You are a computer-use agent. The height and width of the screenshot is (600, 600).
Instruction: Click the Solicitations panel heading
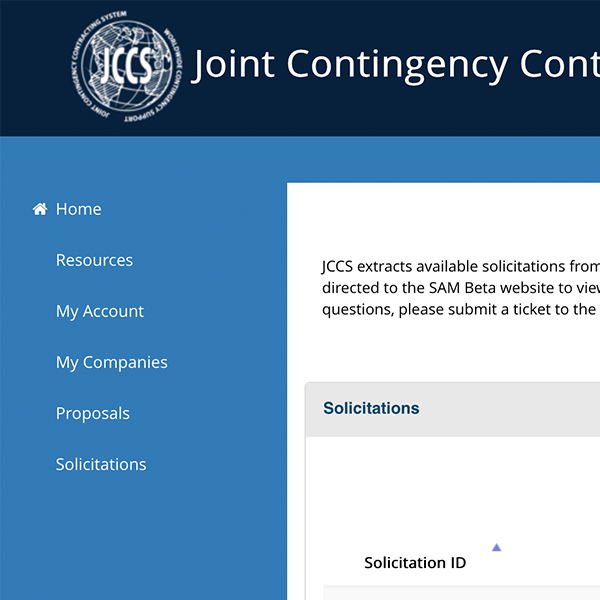tap(371, 408)
